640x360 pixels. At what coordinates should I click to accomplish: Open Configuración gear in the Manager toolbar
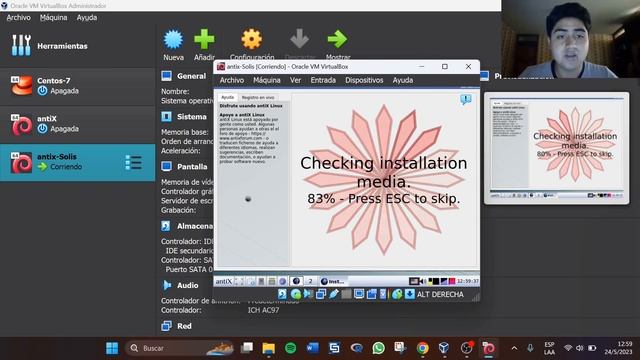tap(251, 39)
